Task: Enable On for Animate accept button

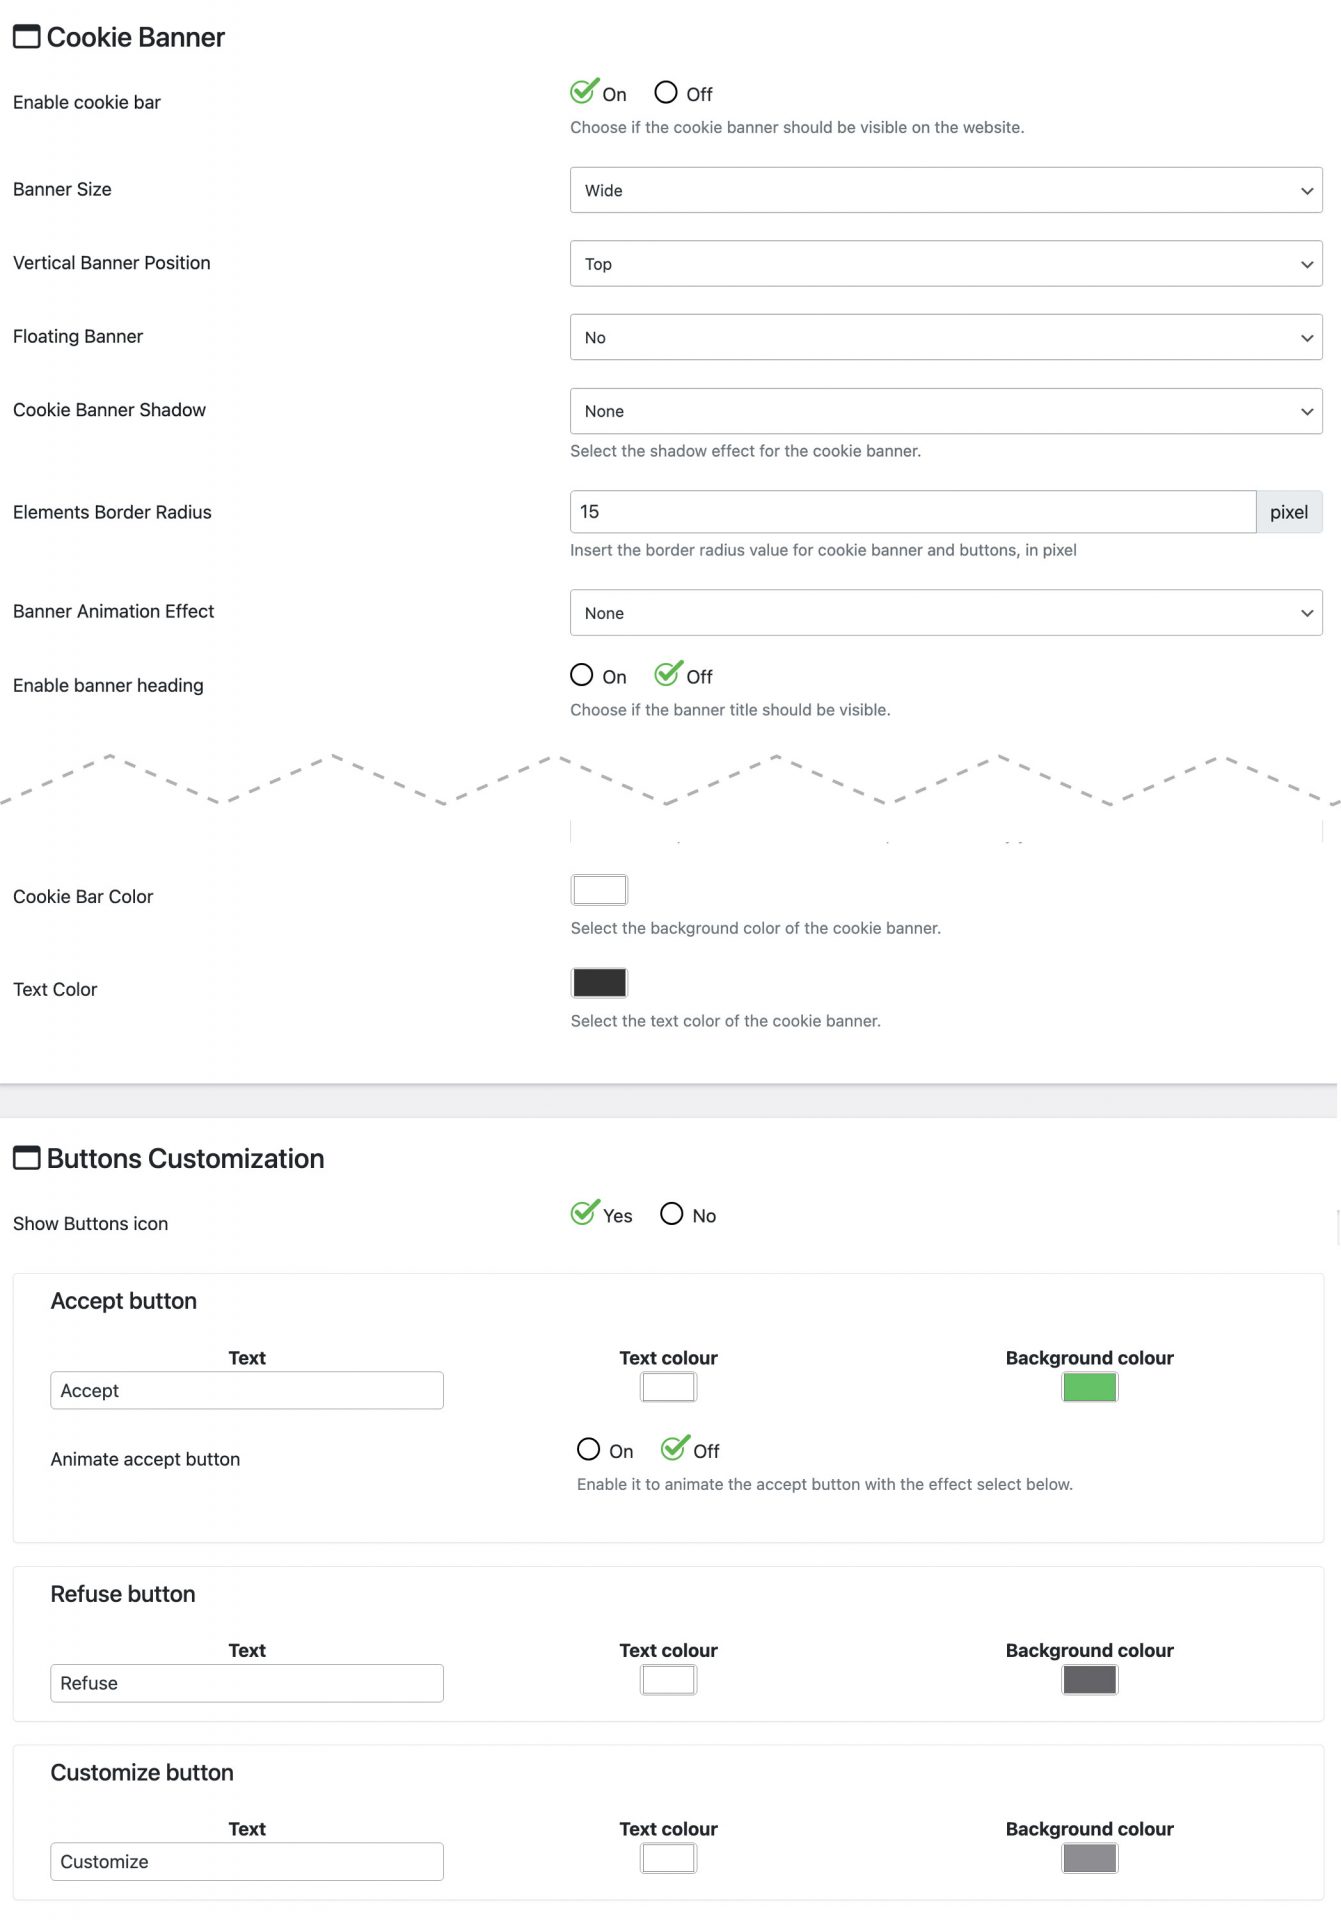Action: [588, 1449]
